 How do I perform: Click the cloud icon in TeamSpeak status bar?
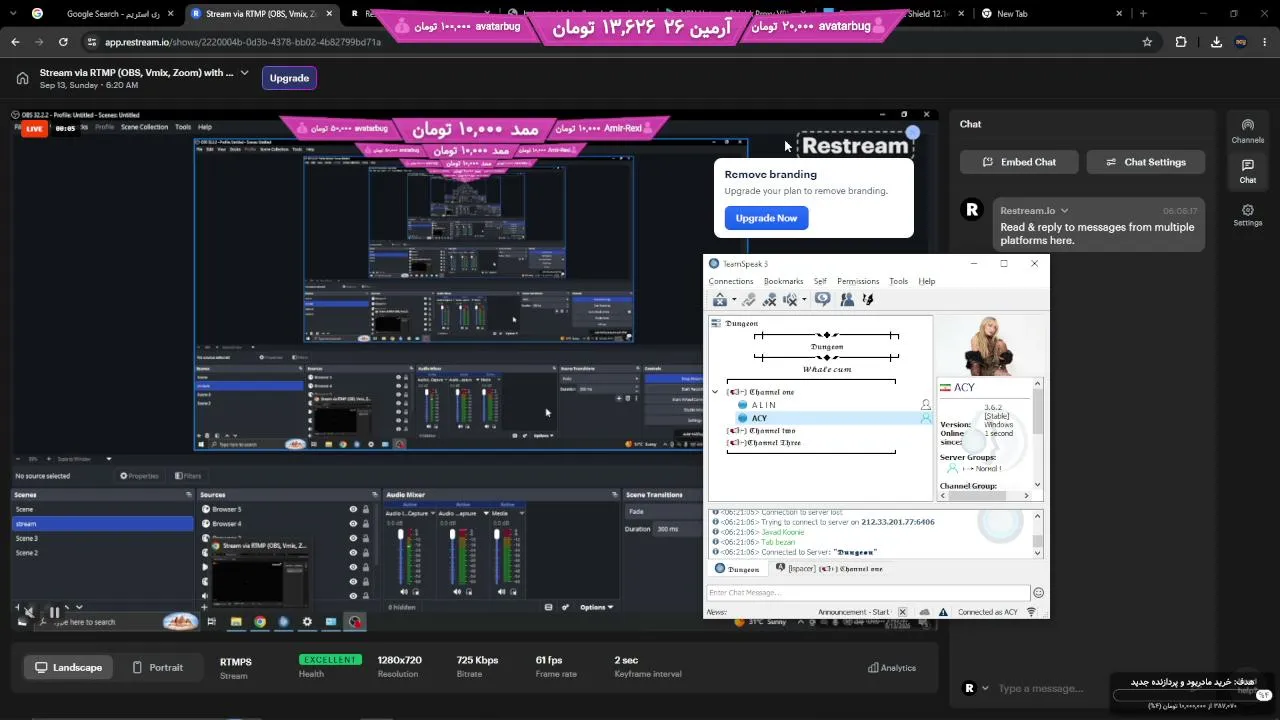click(x=925, y=612)
